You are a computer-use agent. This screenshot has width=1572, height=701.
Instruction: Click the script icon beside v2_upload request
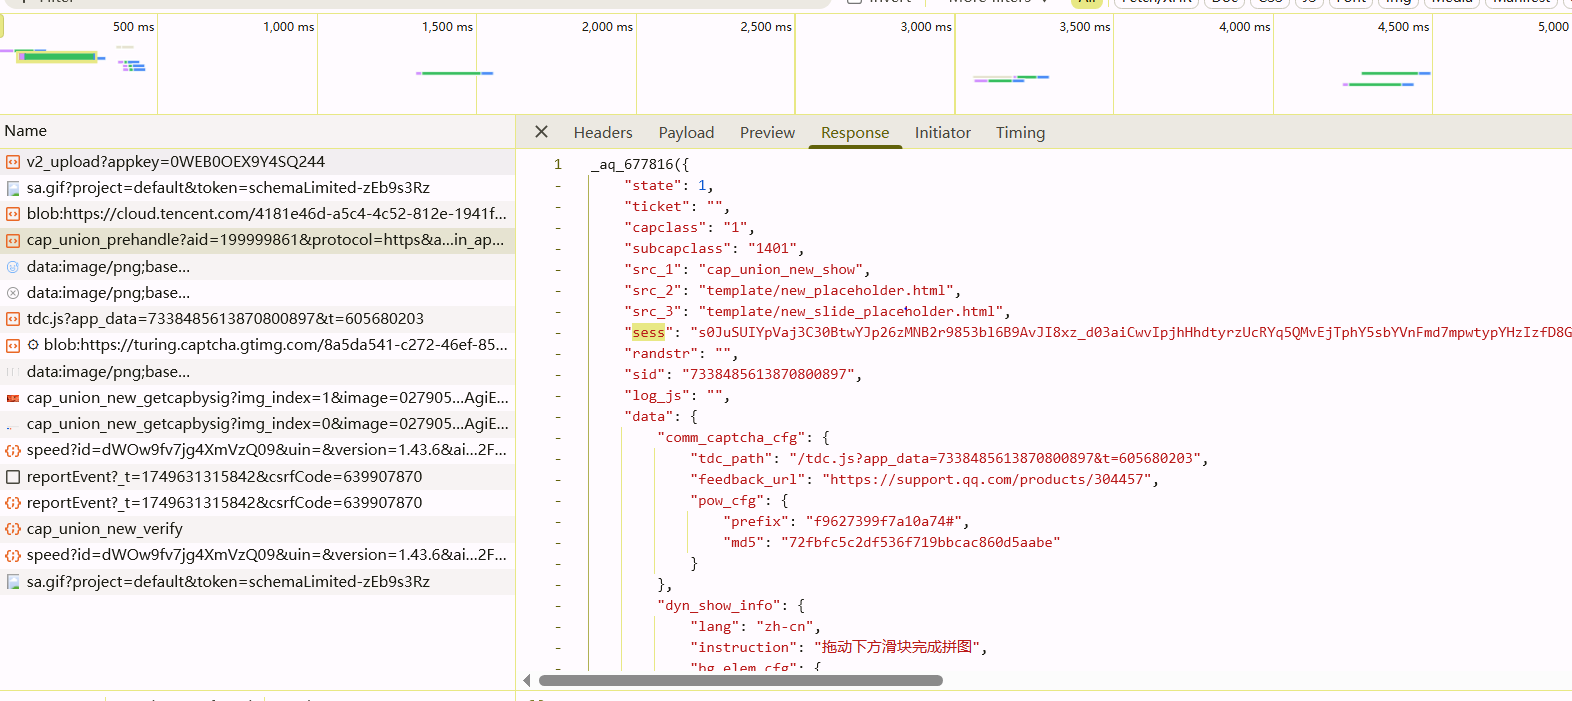[13, 162]
